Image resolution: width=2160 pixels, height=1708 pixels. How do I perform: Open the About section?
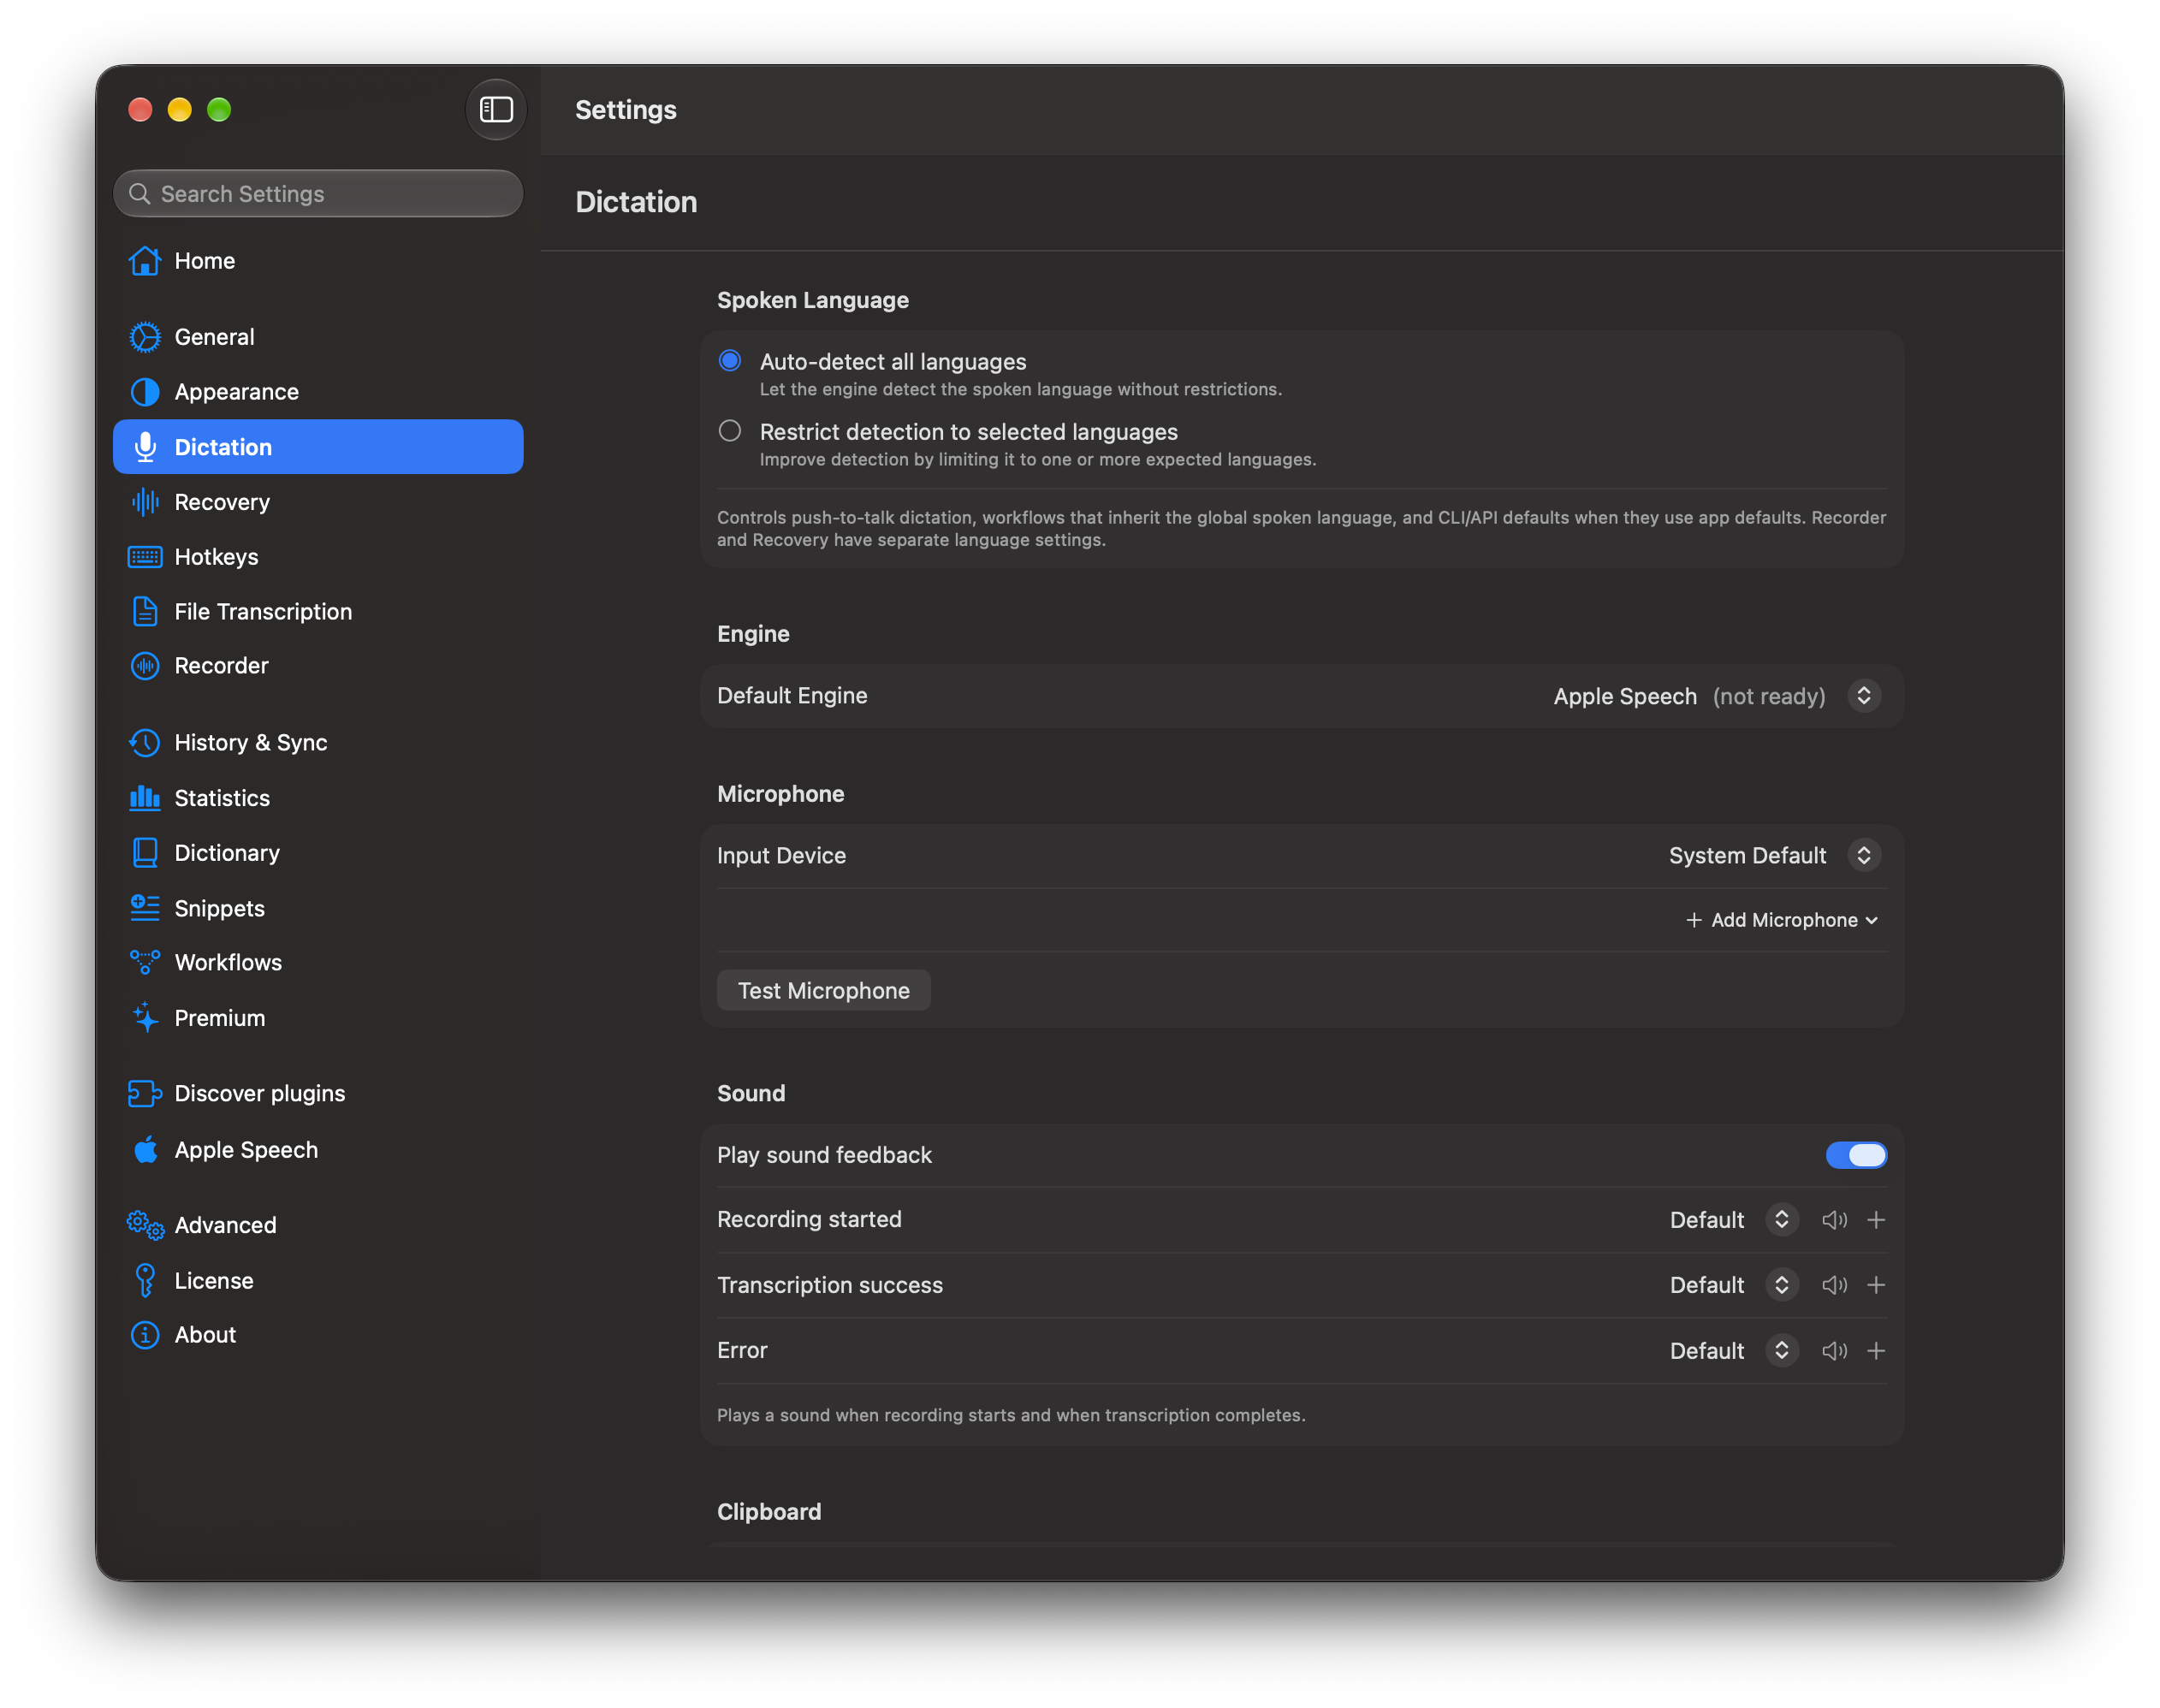(x=318, y=1335)
